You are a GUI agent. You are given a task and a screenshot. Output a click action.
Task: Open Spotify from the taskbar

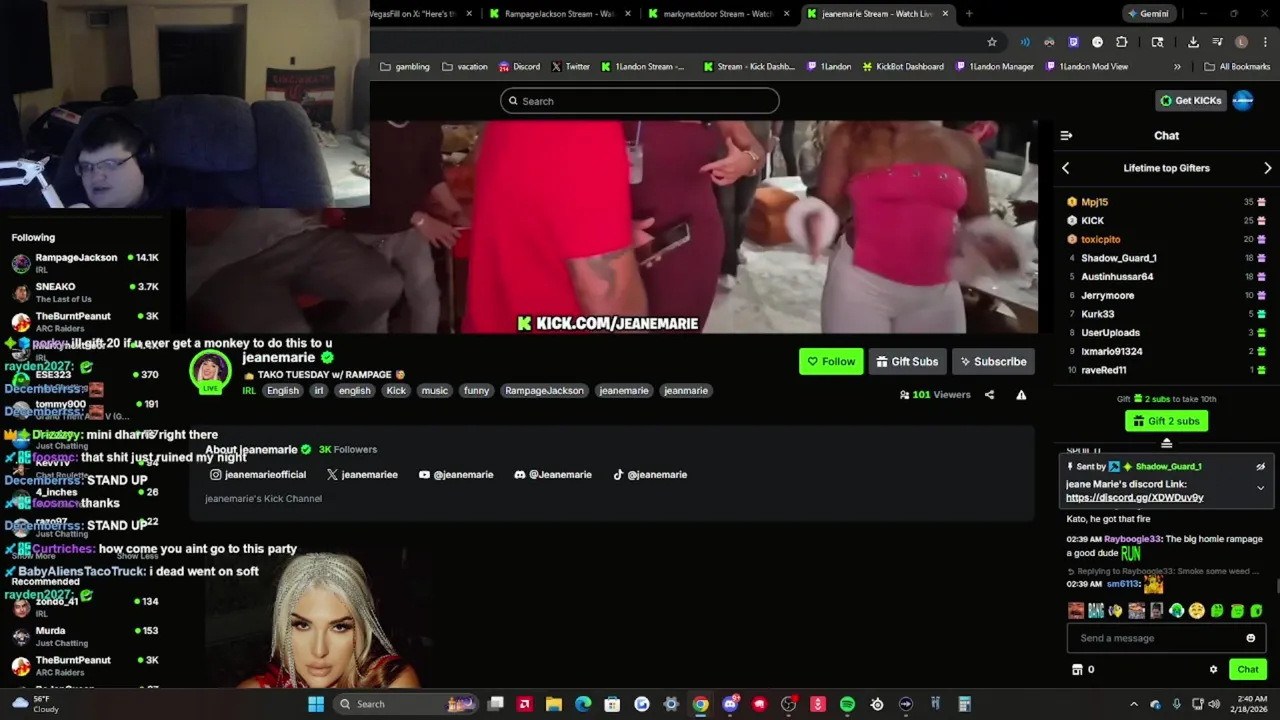847,704
